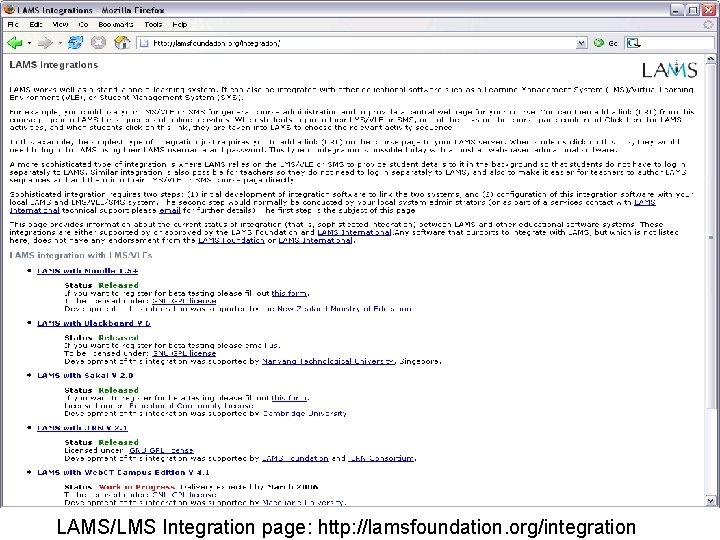Click the page icon in address bar
Image resolution: width=720 pixels, height=540 pixels.
point(144,43)
